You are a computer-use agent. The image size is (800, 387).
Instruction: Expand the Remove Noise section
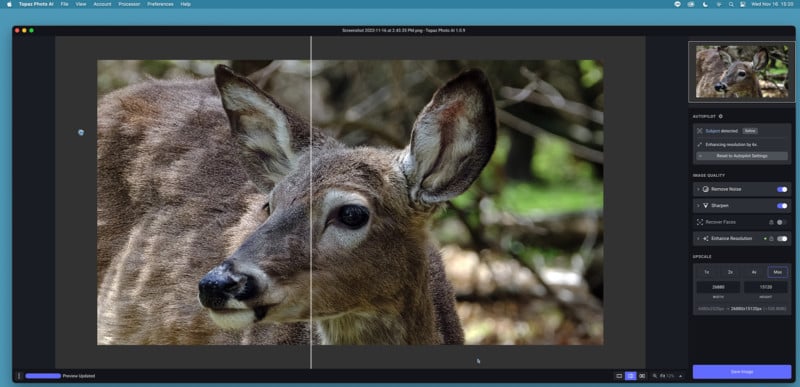[698, 189]
